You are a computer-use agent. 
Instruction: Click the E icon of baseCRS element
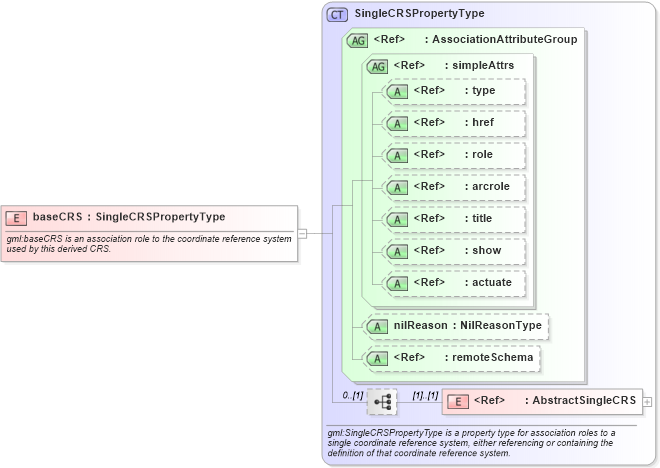point(16,218)
